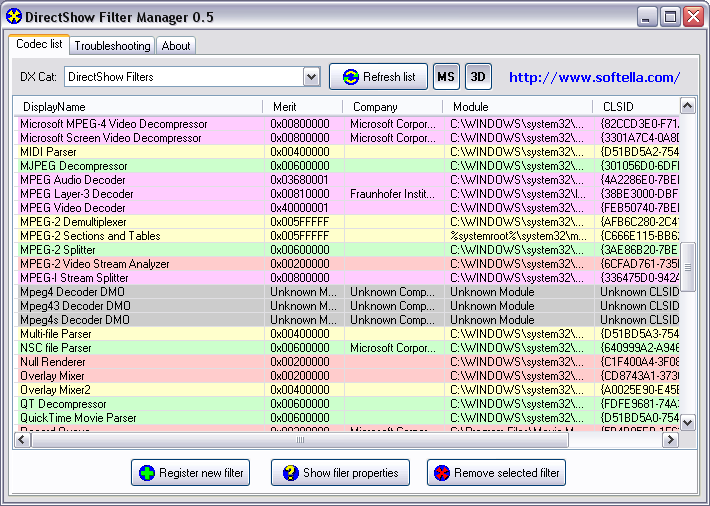The width and height of the screenshot is (710, 506).
Task: Close the DirectShow Filter Manager window
Action: tap(693, 17)
